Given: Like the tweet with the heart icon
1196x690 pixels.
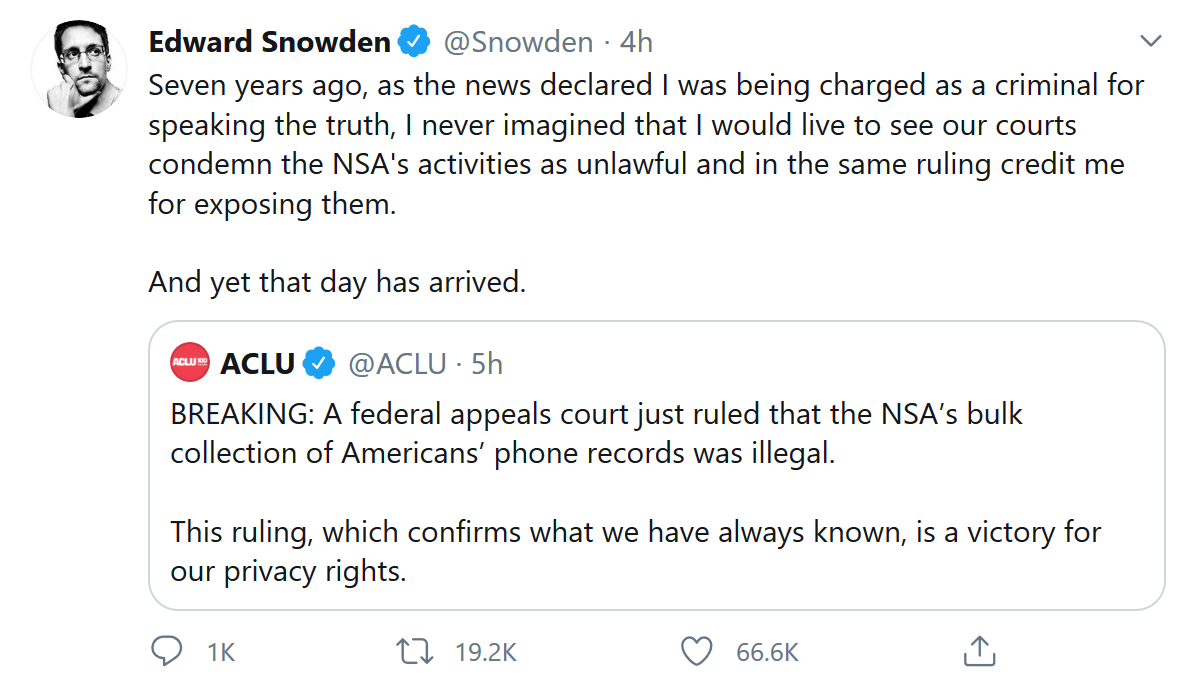Looking at the screenshot, I should pyautogui.click(x=696, y=652).
